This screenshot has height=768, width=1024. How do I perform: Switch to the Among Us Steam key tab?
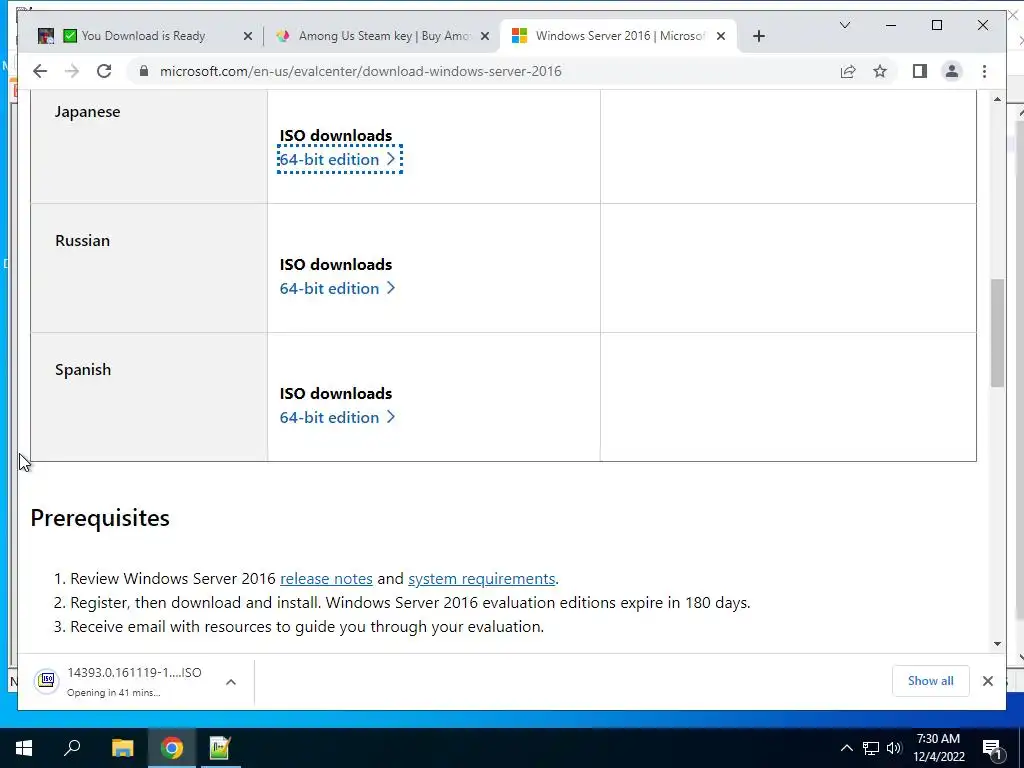coord(382,36)
